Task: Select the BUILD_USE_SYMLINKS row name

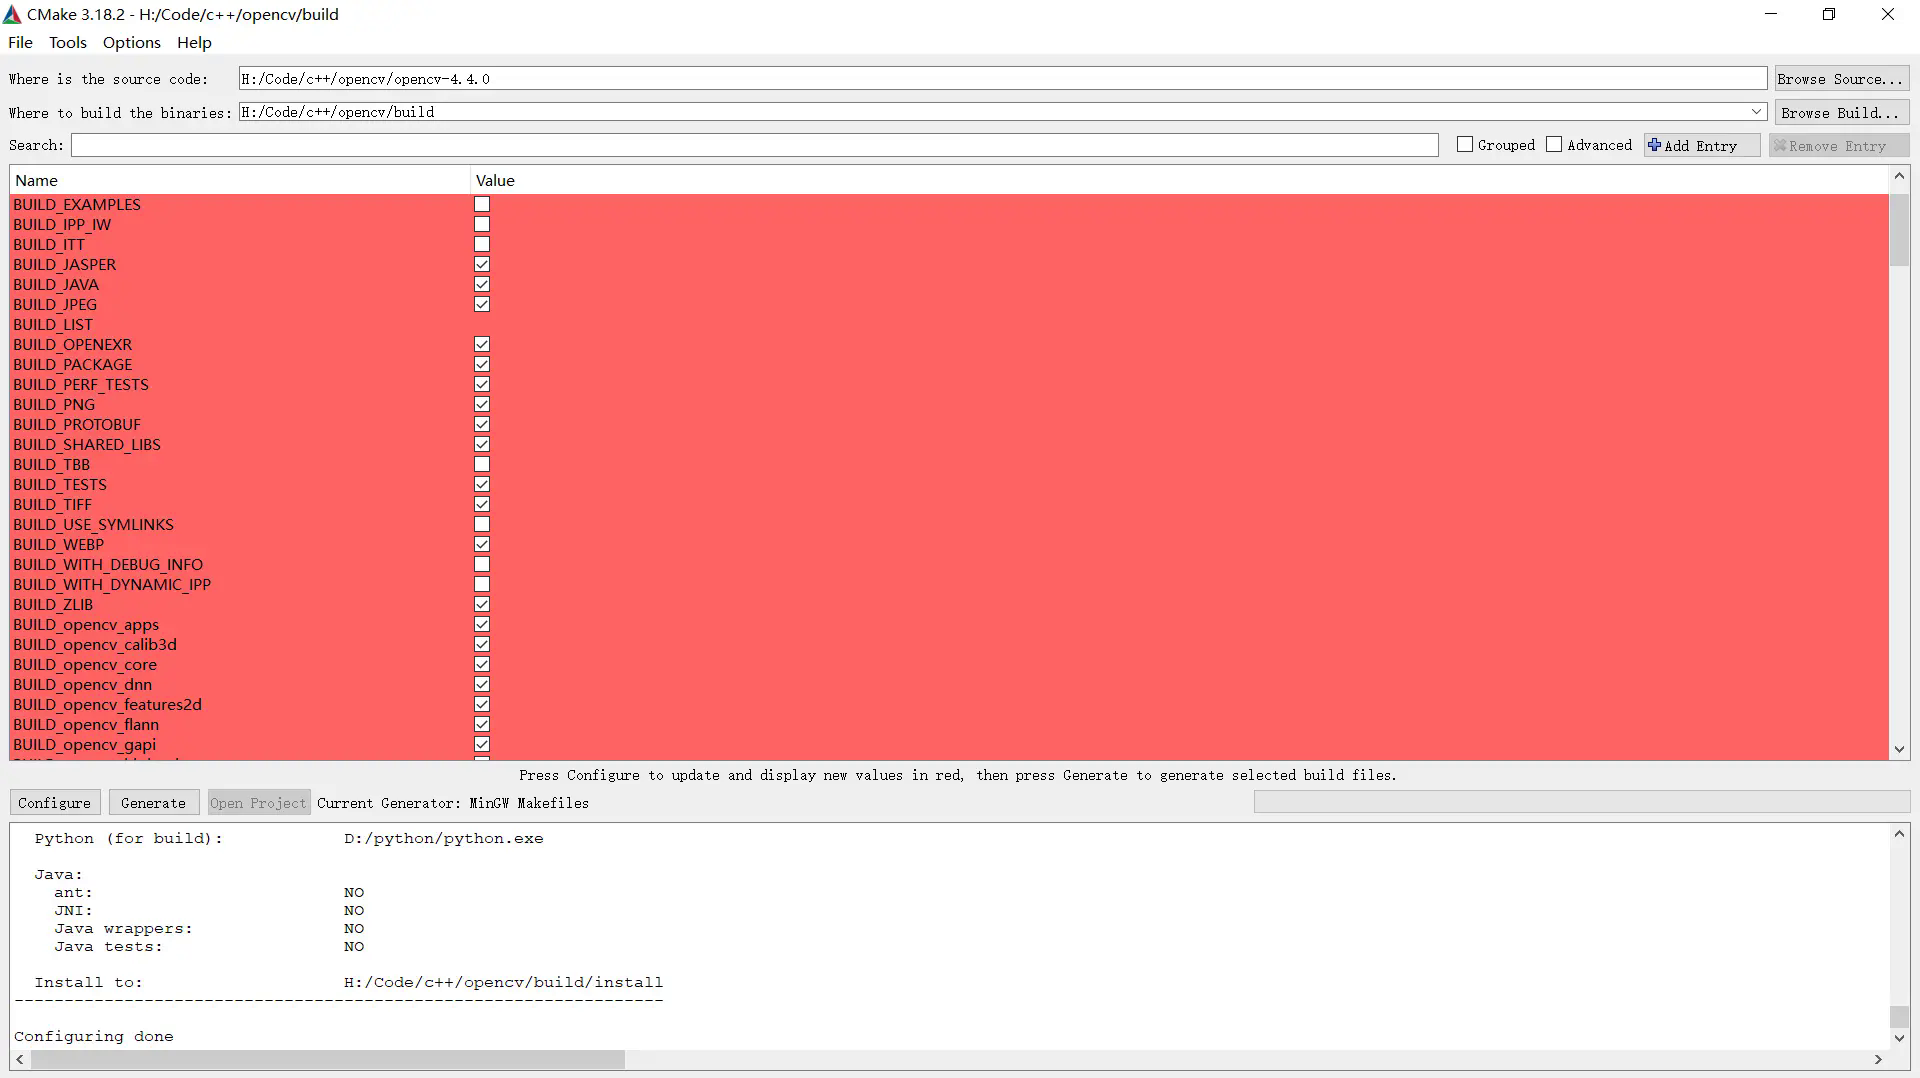Action: (93, 524)
